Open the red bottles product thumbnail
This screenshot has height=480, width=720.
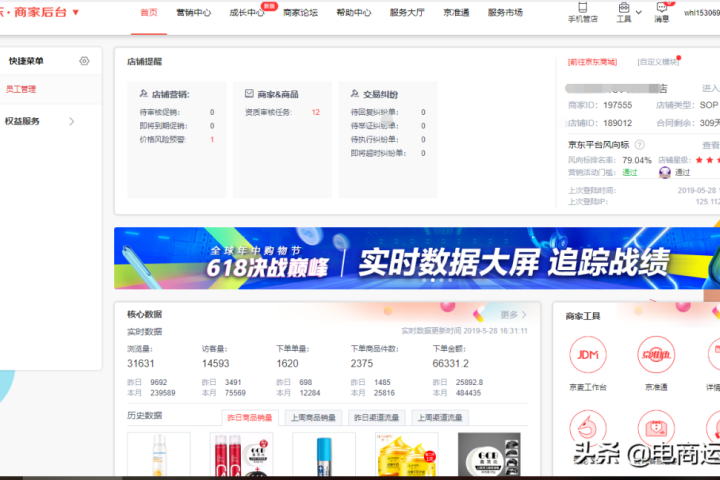pos(242,454)
